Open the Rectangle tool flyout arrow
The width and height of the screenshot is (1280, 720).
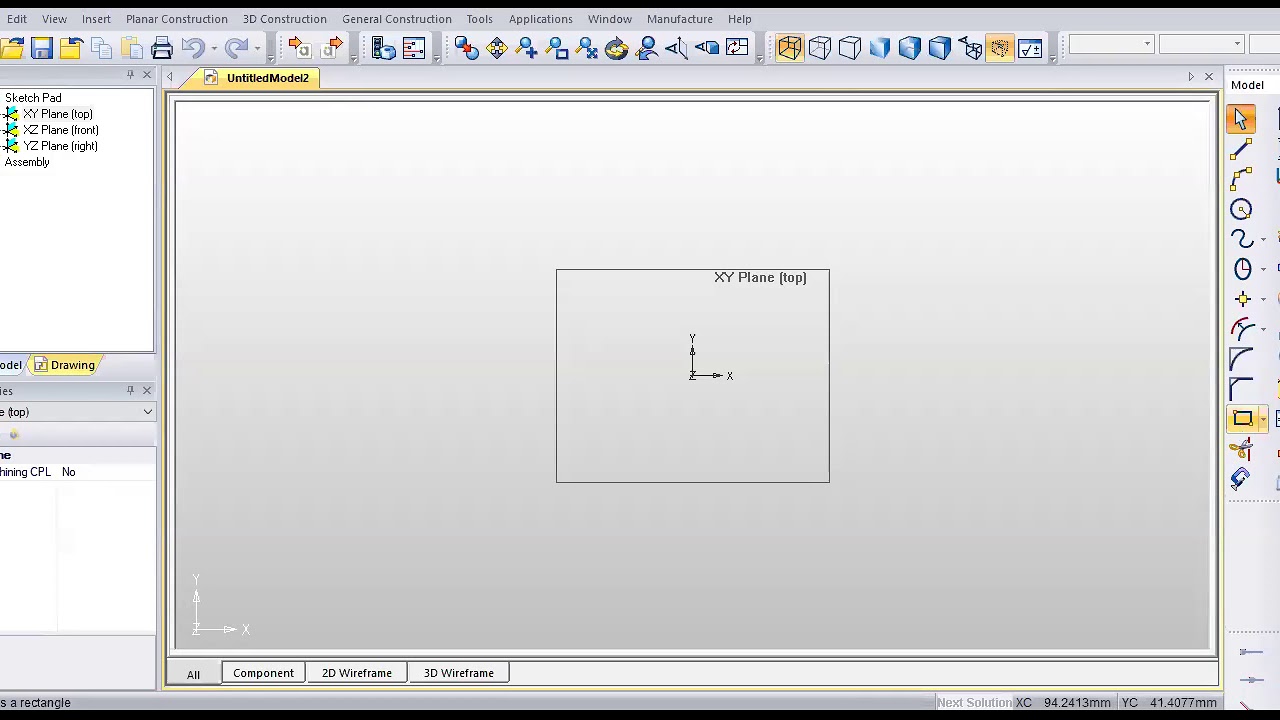click(1263, 419)
